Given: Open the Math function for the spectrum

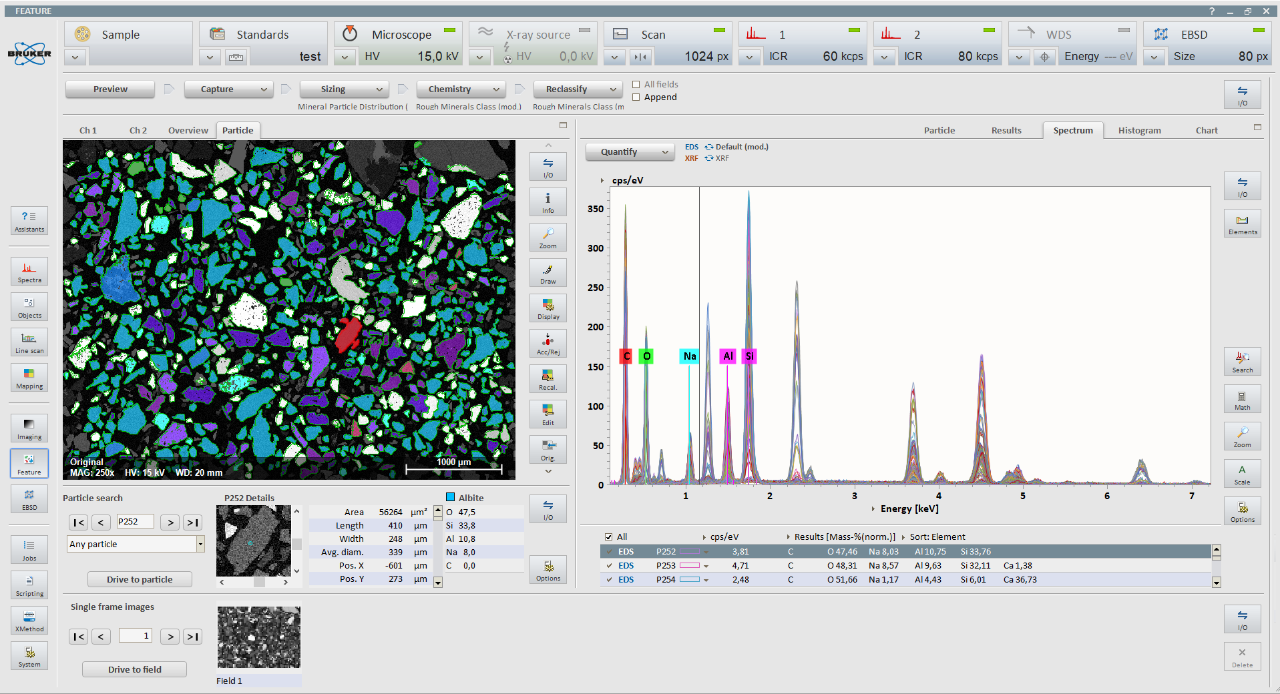Looking at the screenshot, I should 1242,399.
